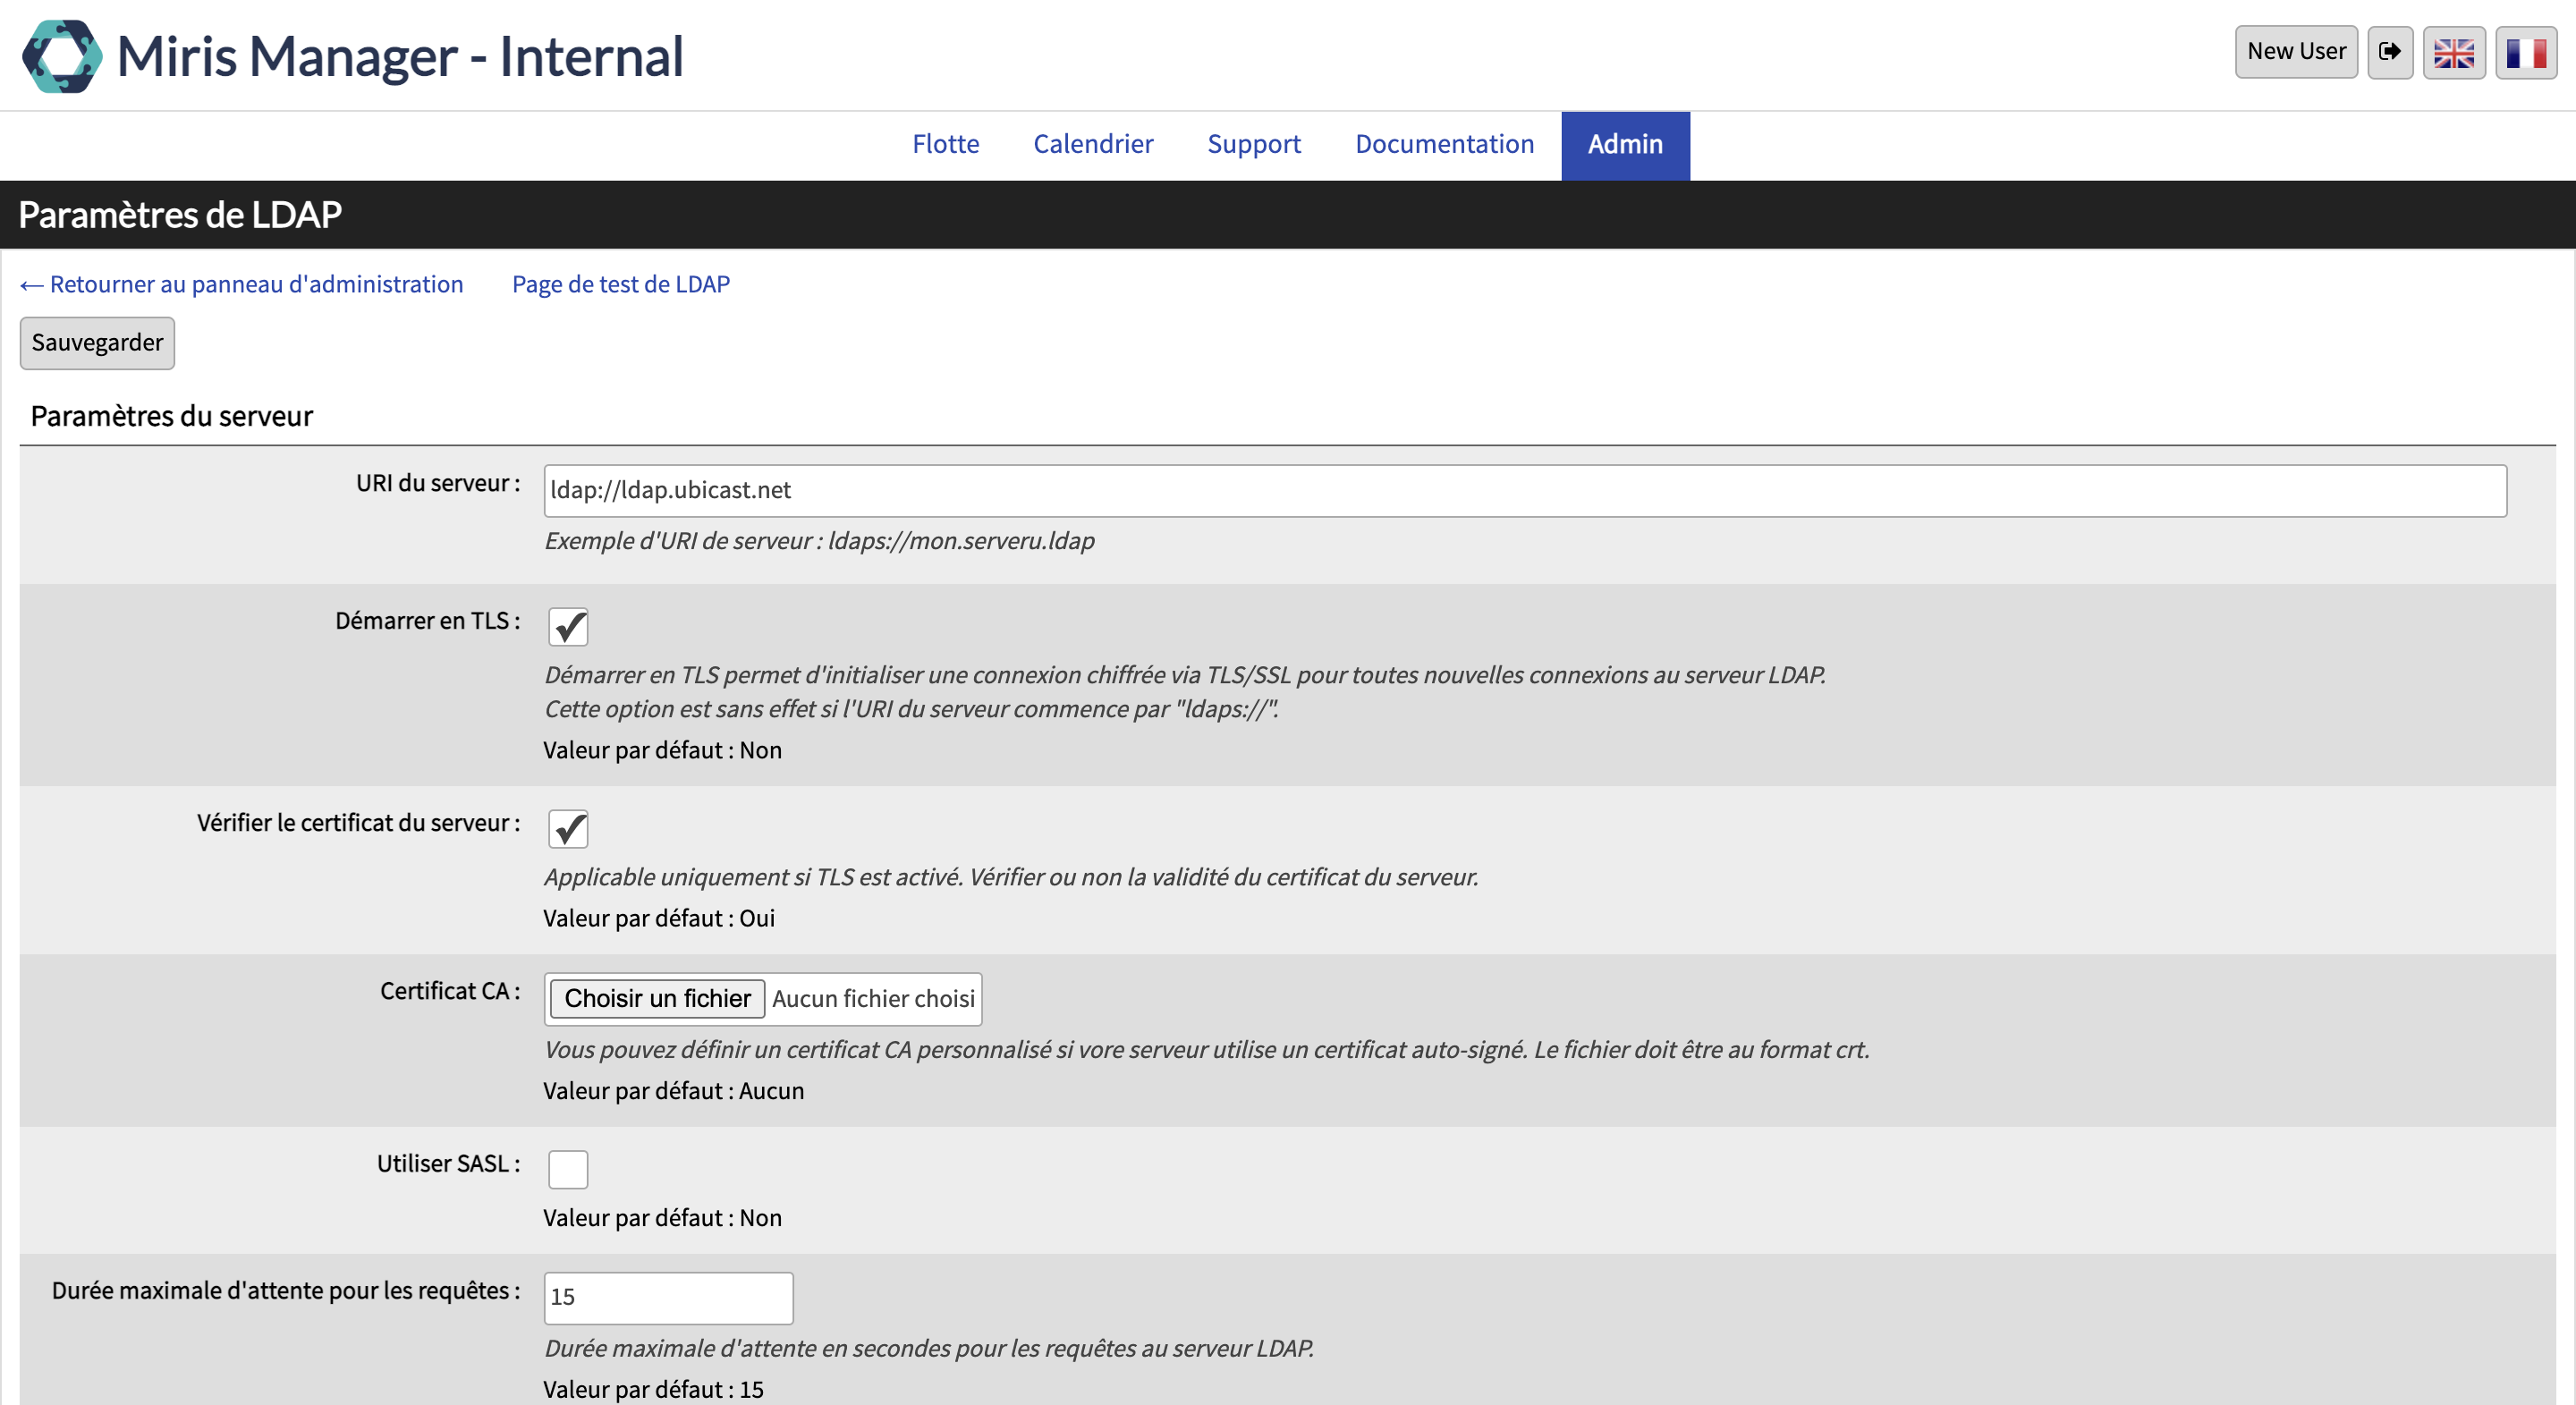Enable the Utiliser SASL checkbox
Image resolution: width=2576 pixels, height=1405 pixels.
coord(568,1169)
